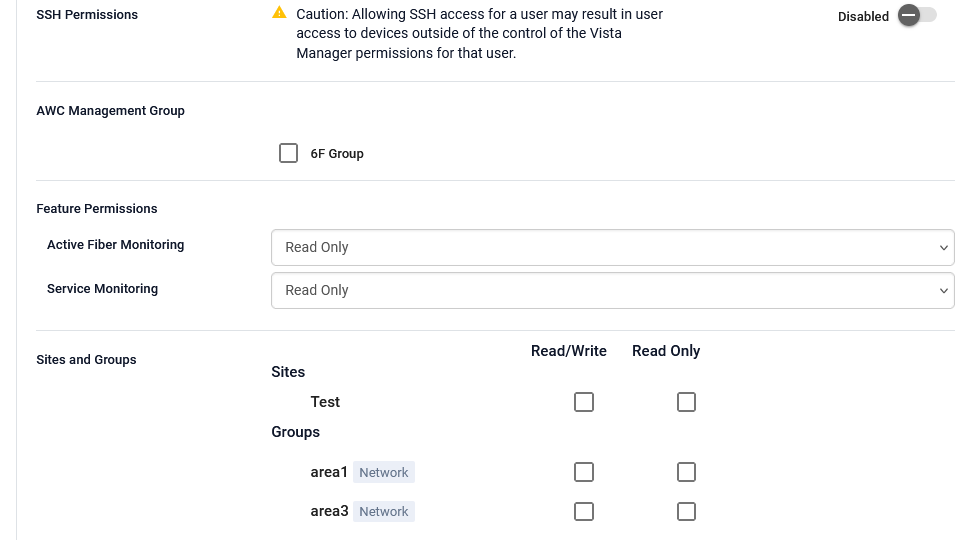
Task: Click the SSH caution warning triangle icon
Action: coord(279,13)
